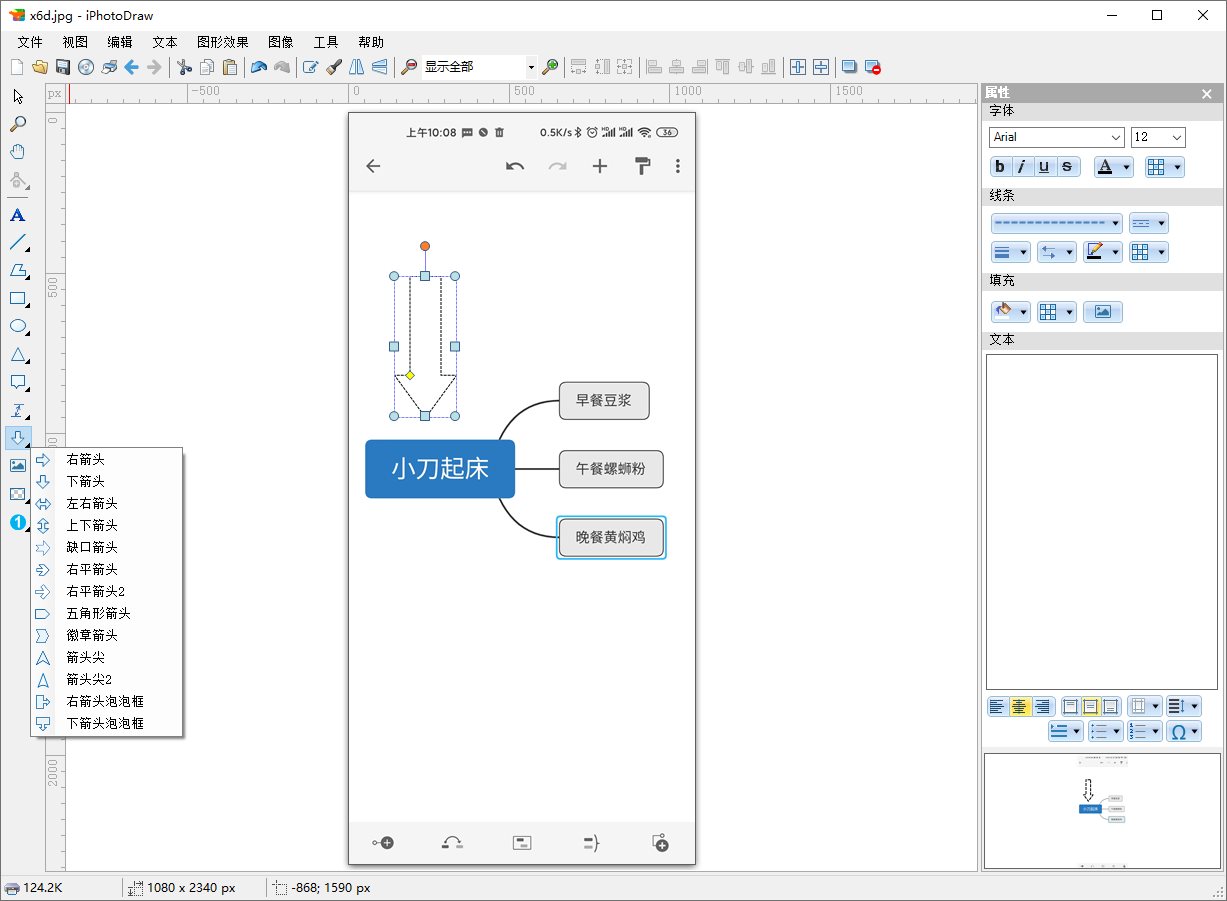
Task: Choose the Triangle shape tool
Action: 17,355
